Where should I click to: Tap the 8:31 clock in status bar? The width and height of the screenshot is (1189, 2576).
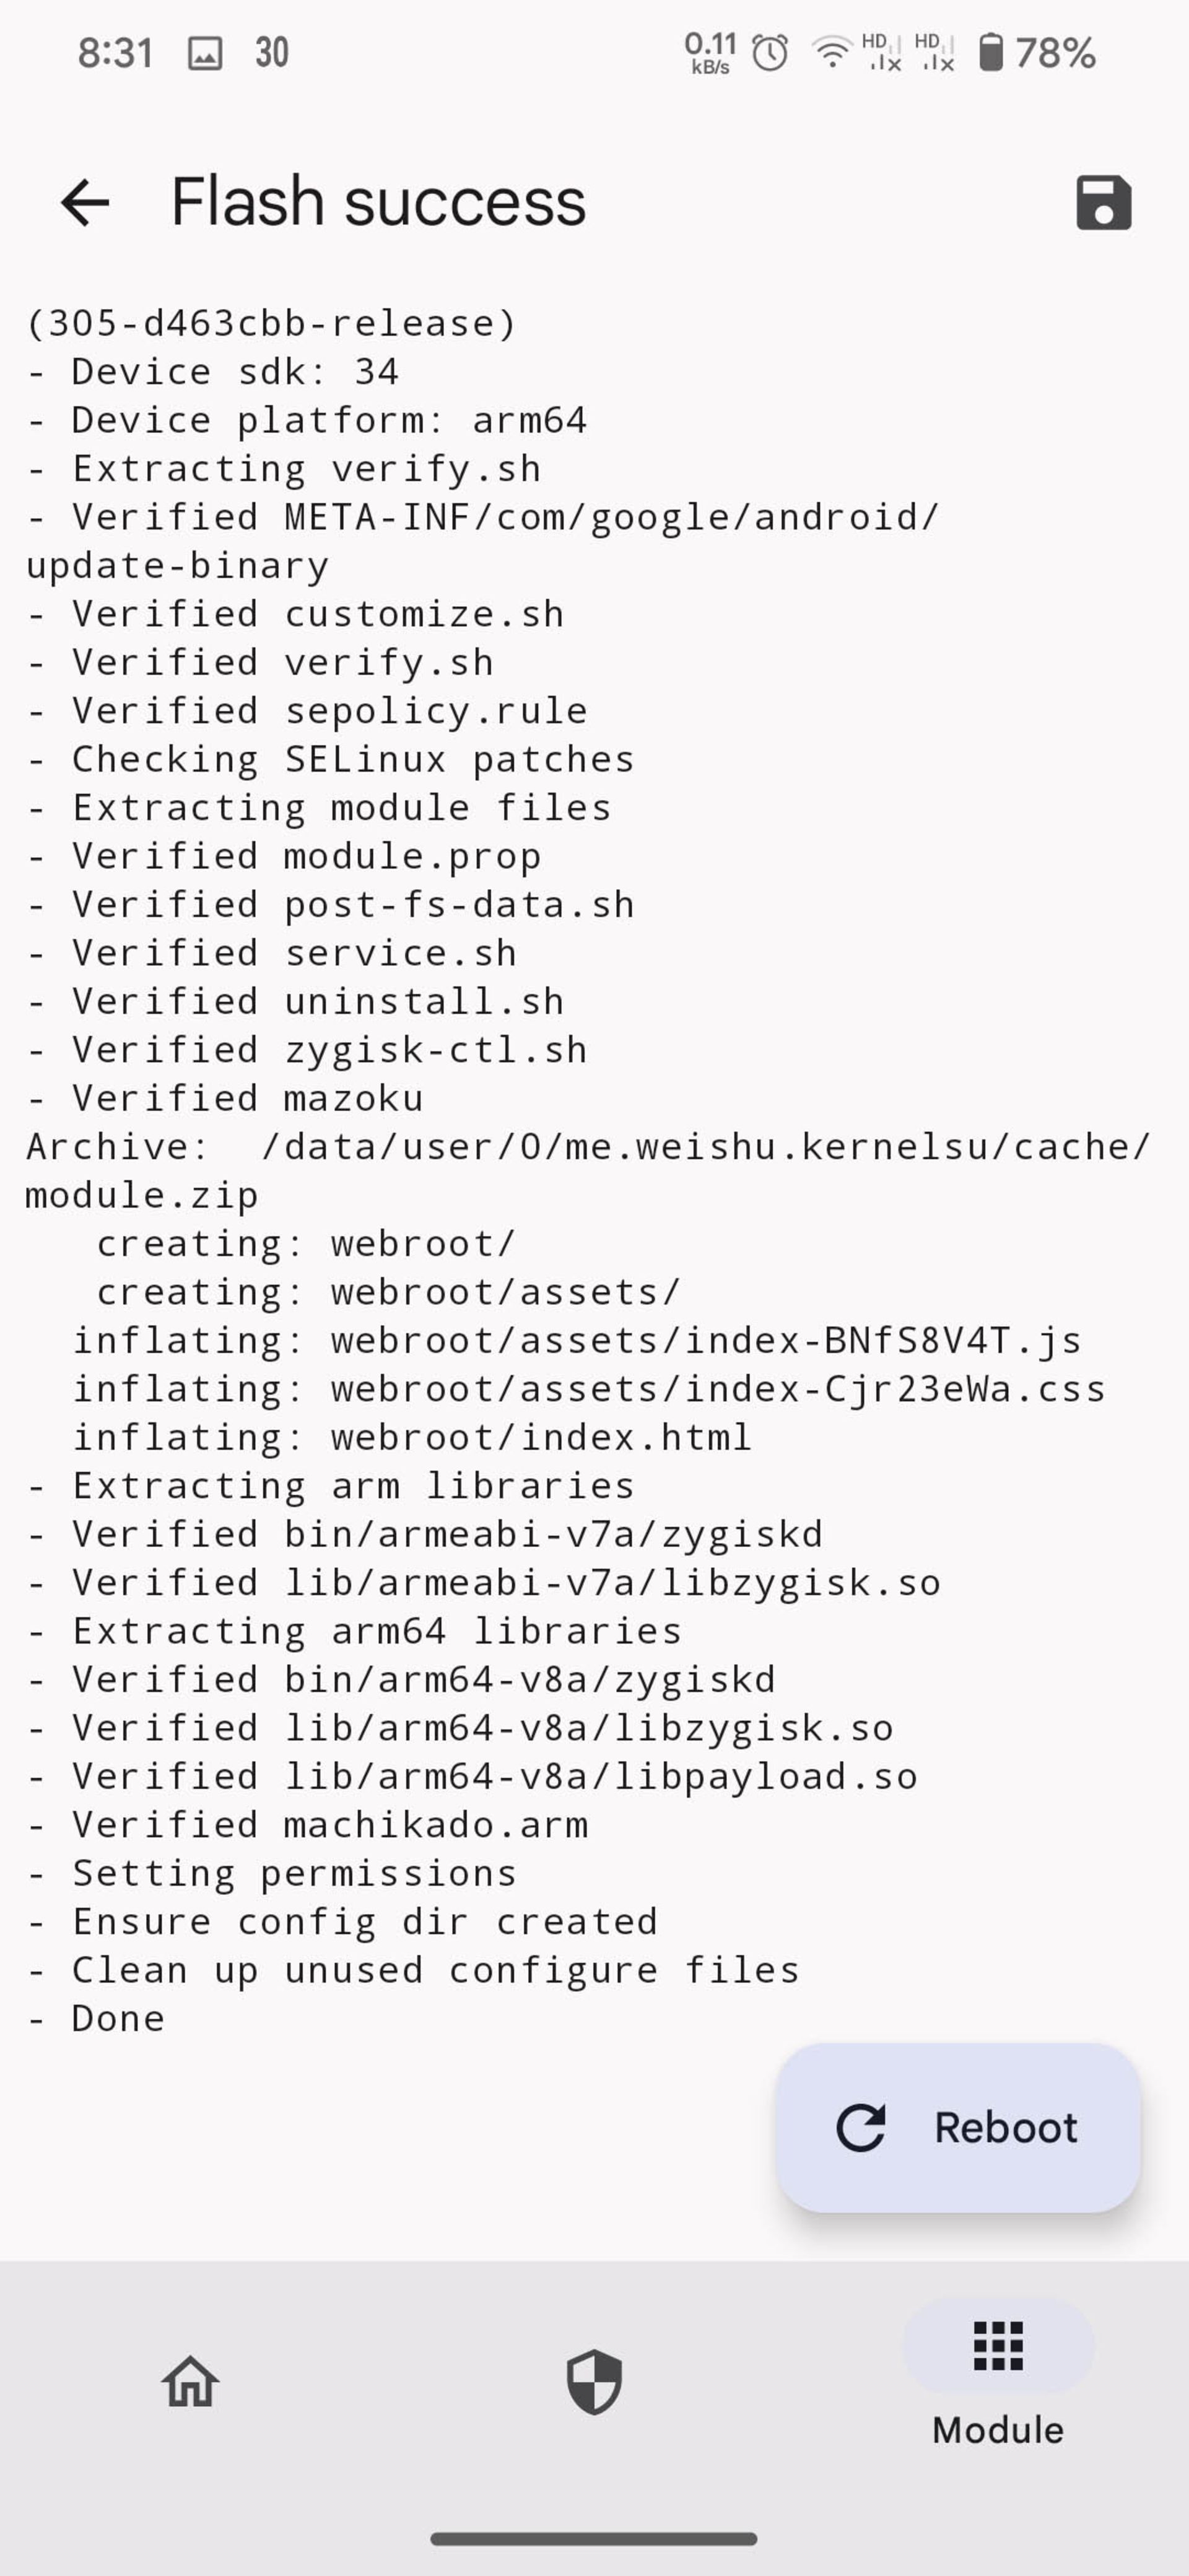115,53
